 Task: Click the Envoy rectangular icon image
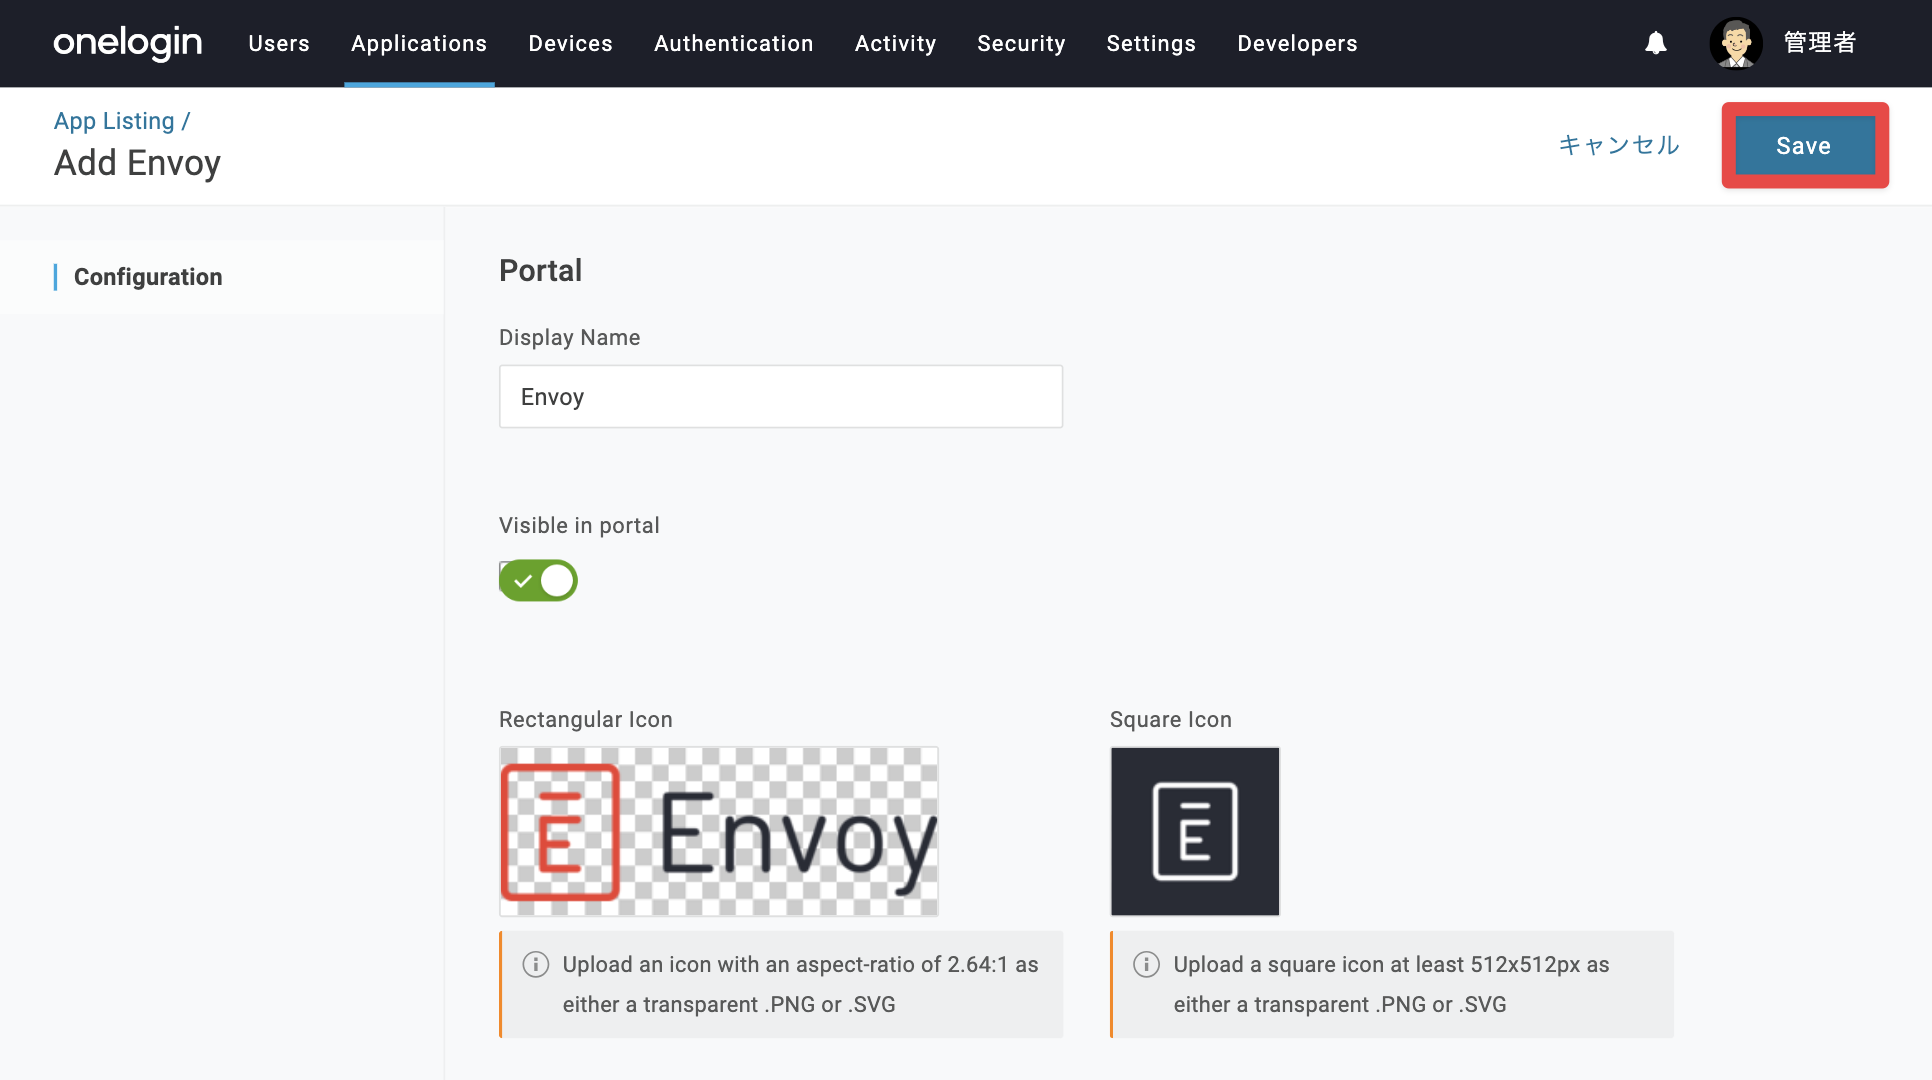pos(719,831)
